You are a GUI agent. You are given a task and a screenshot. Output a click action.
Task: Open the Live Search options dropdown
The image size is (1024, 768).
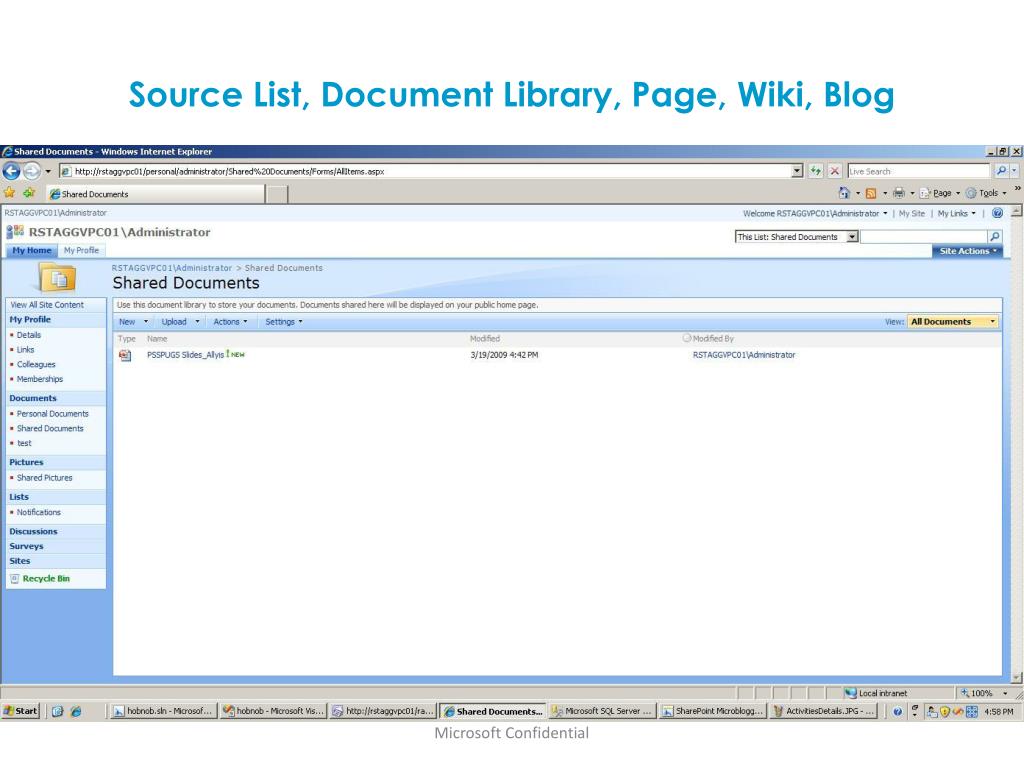1014,171
